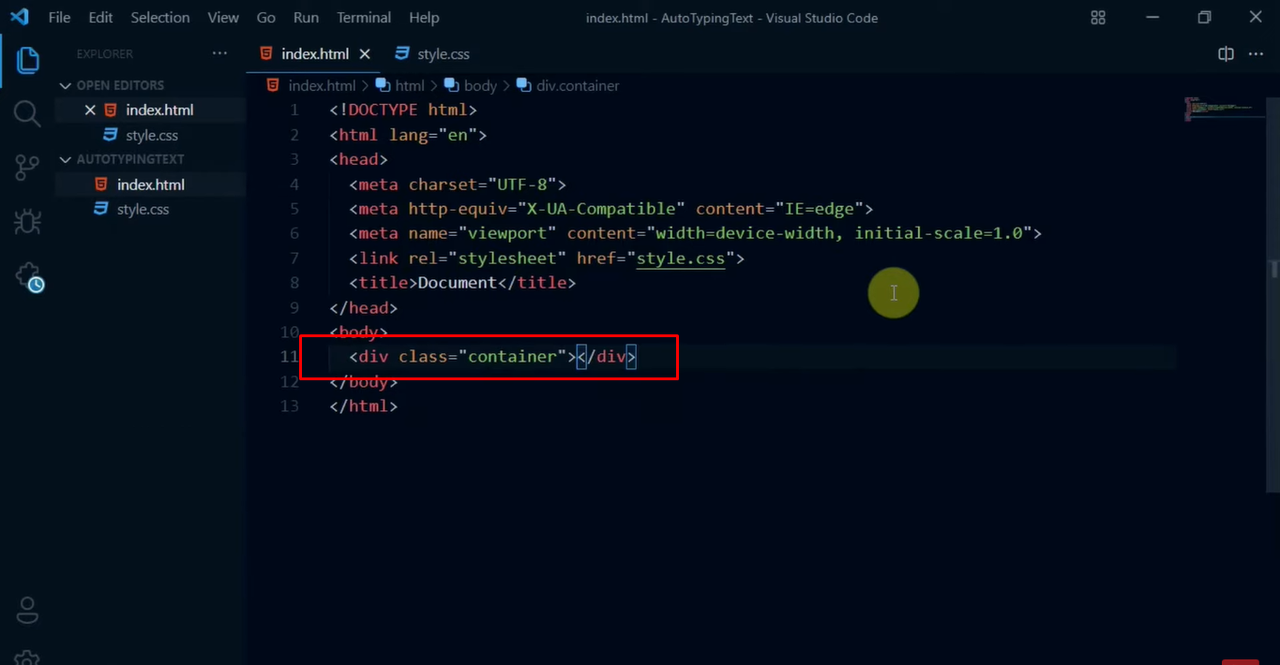Click div.container breadcrumb segment
Viewport: 1280px width, 665px height.
[578, 86]
